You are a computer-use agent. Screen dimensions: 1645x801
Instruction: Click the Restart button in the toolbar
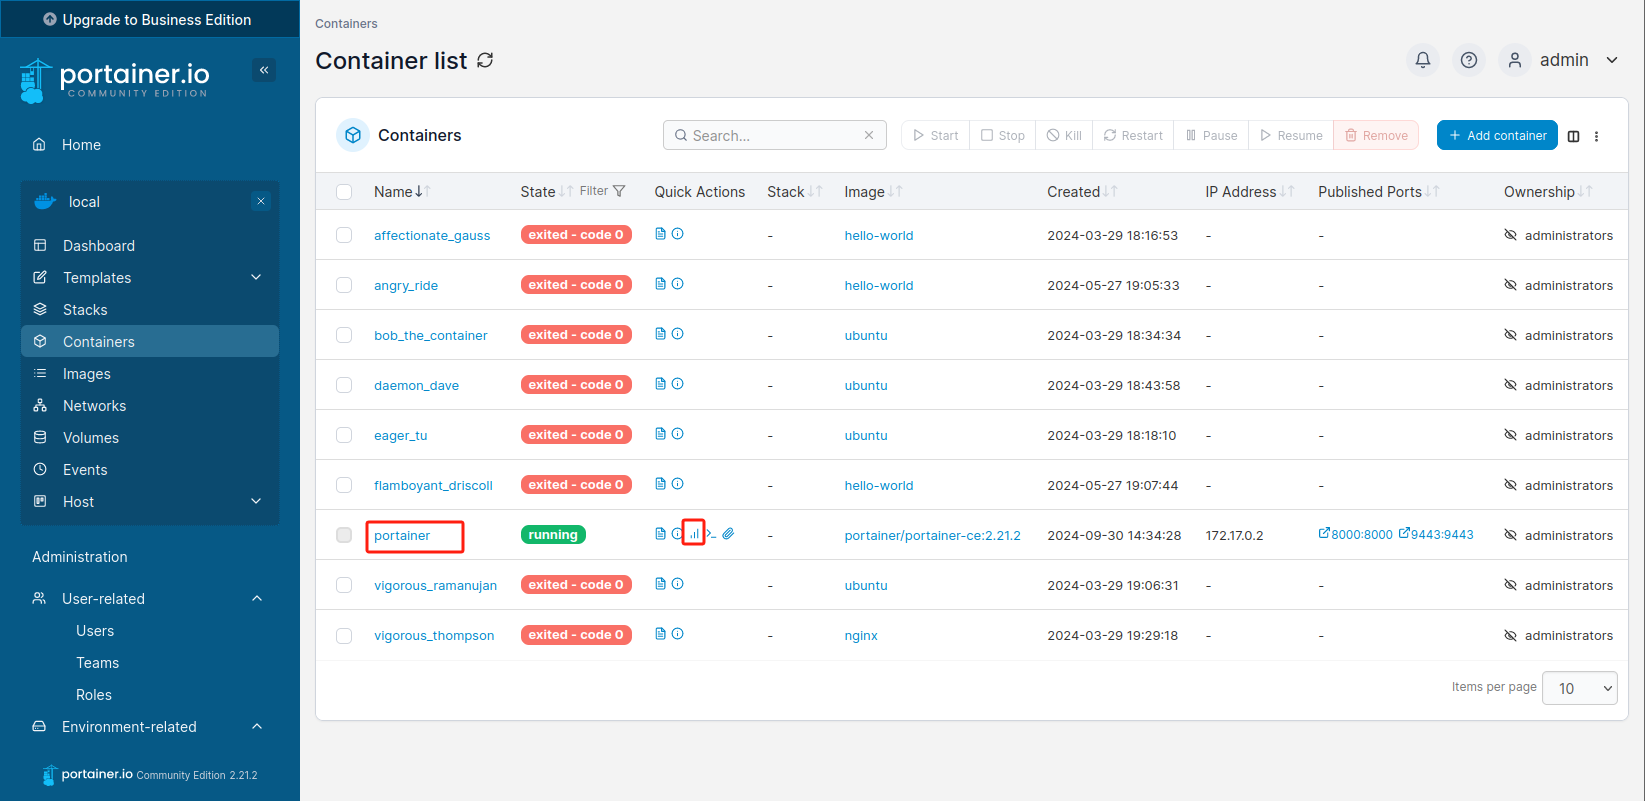tap(1133, 135)
